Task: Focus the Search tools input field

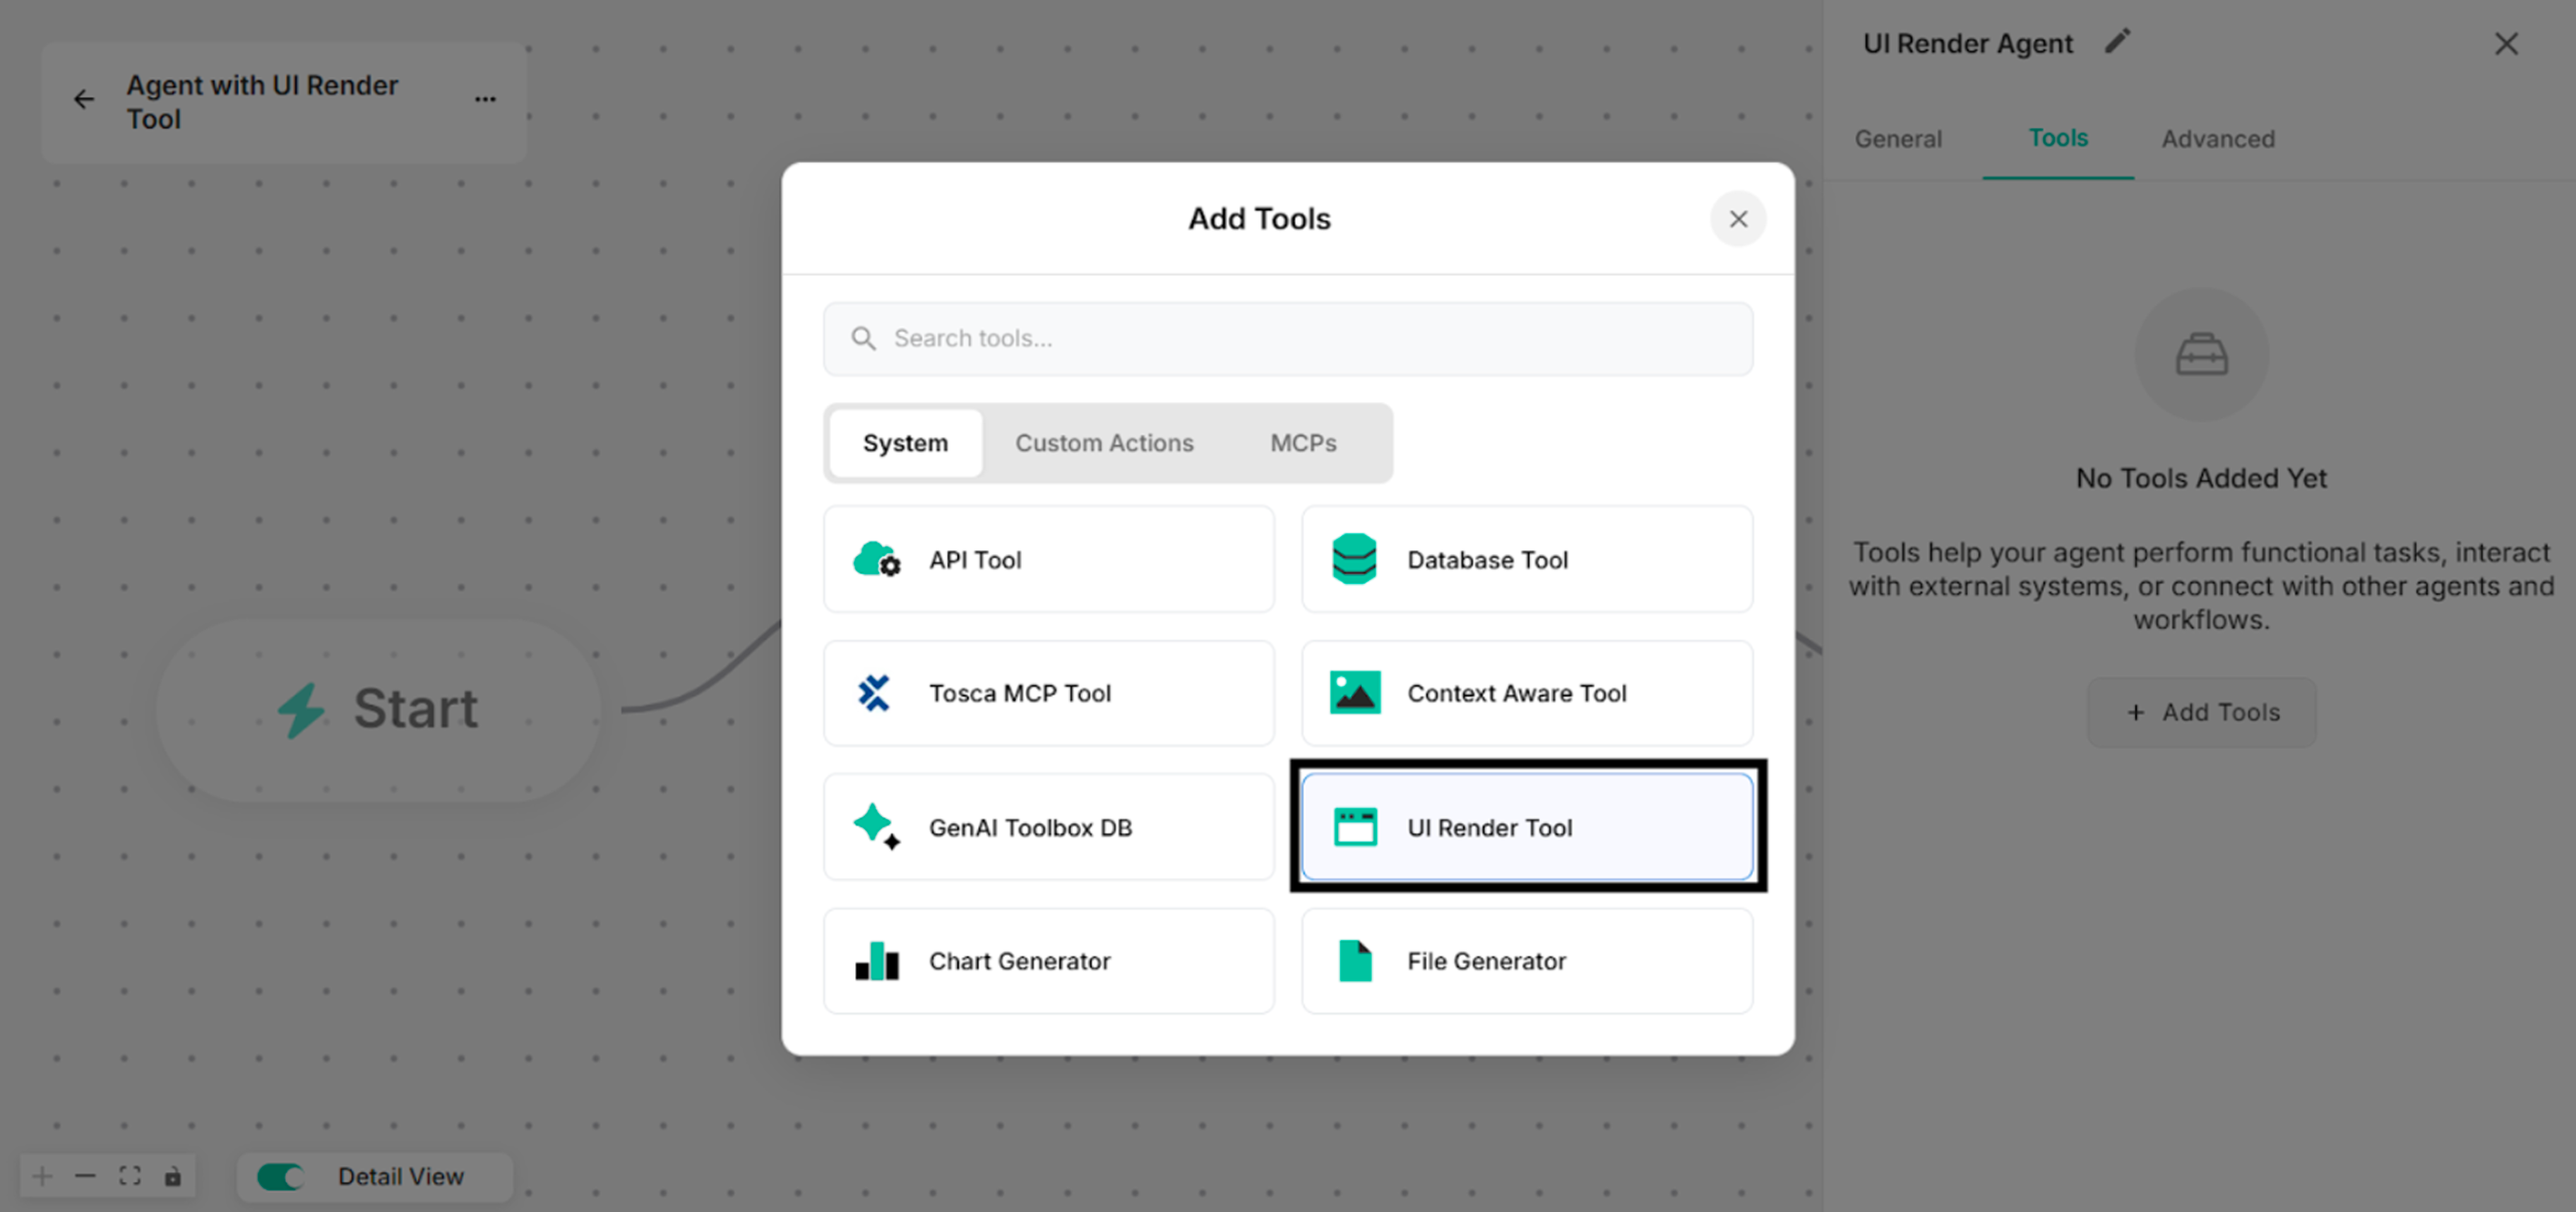Action: (x=1288, y=339)
